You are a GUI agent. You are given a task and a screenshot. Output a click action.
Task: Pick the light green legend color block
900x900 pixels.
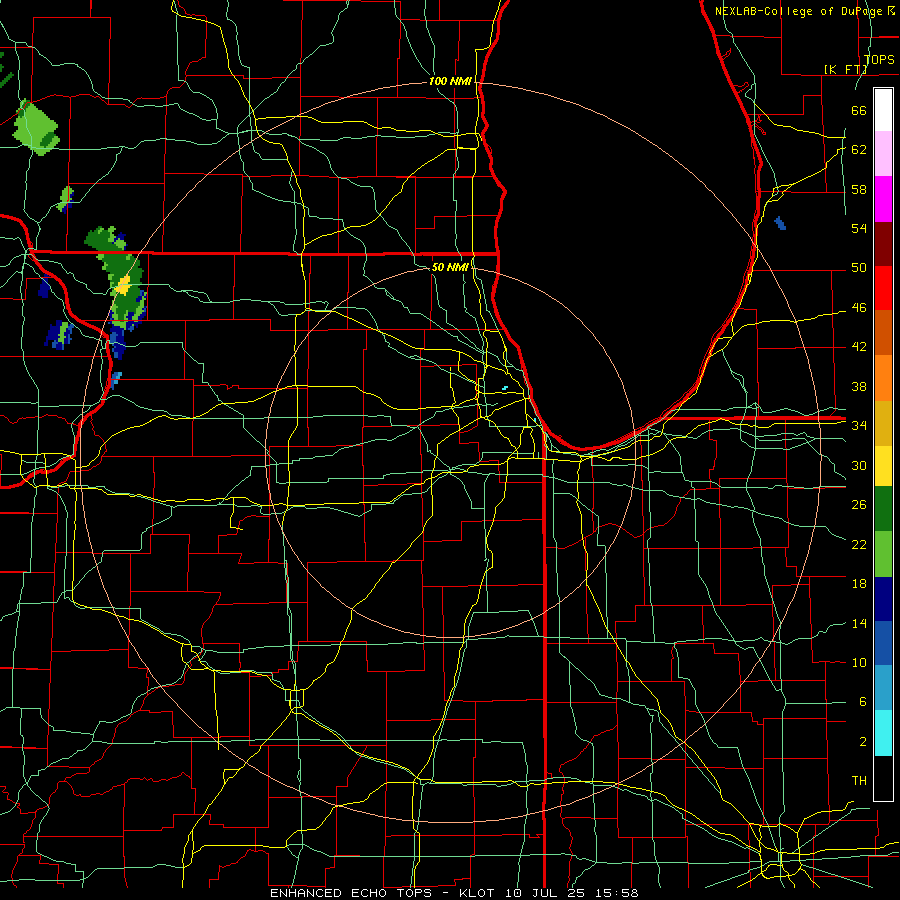coord(883,554)
